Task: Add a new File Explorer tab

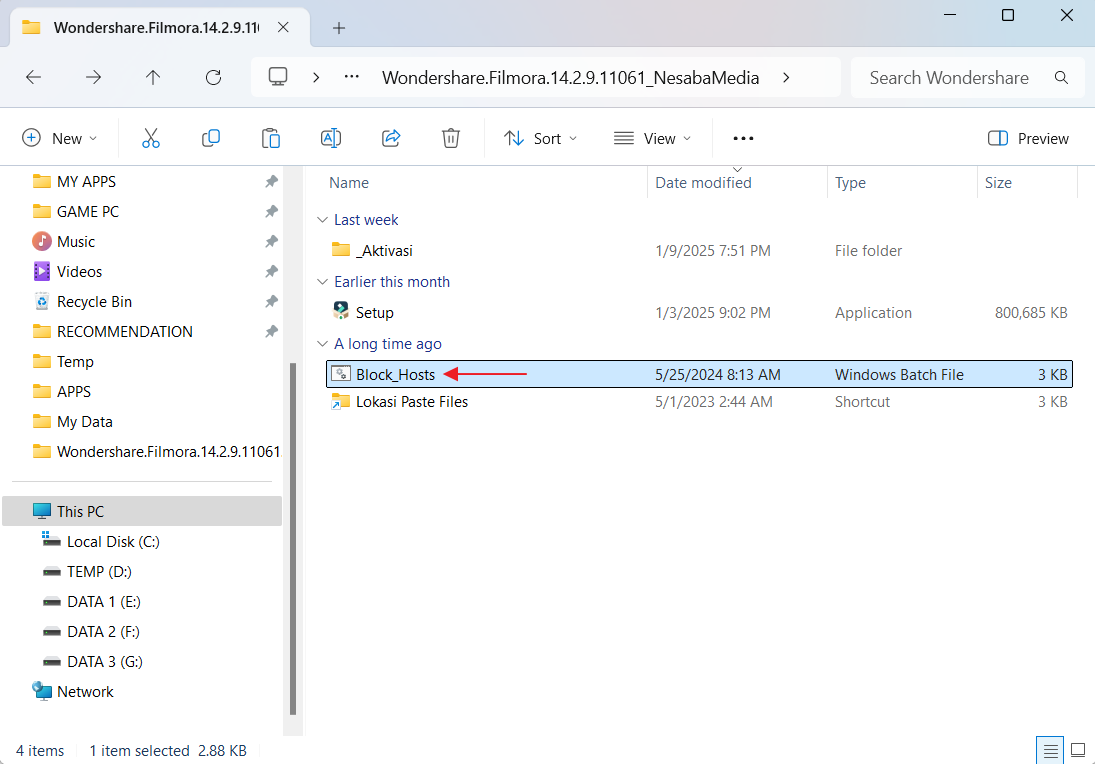Action: pos(339,28)
